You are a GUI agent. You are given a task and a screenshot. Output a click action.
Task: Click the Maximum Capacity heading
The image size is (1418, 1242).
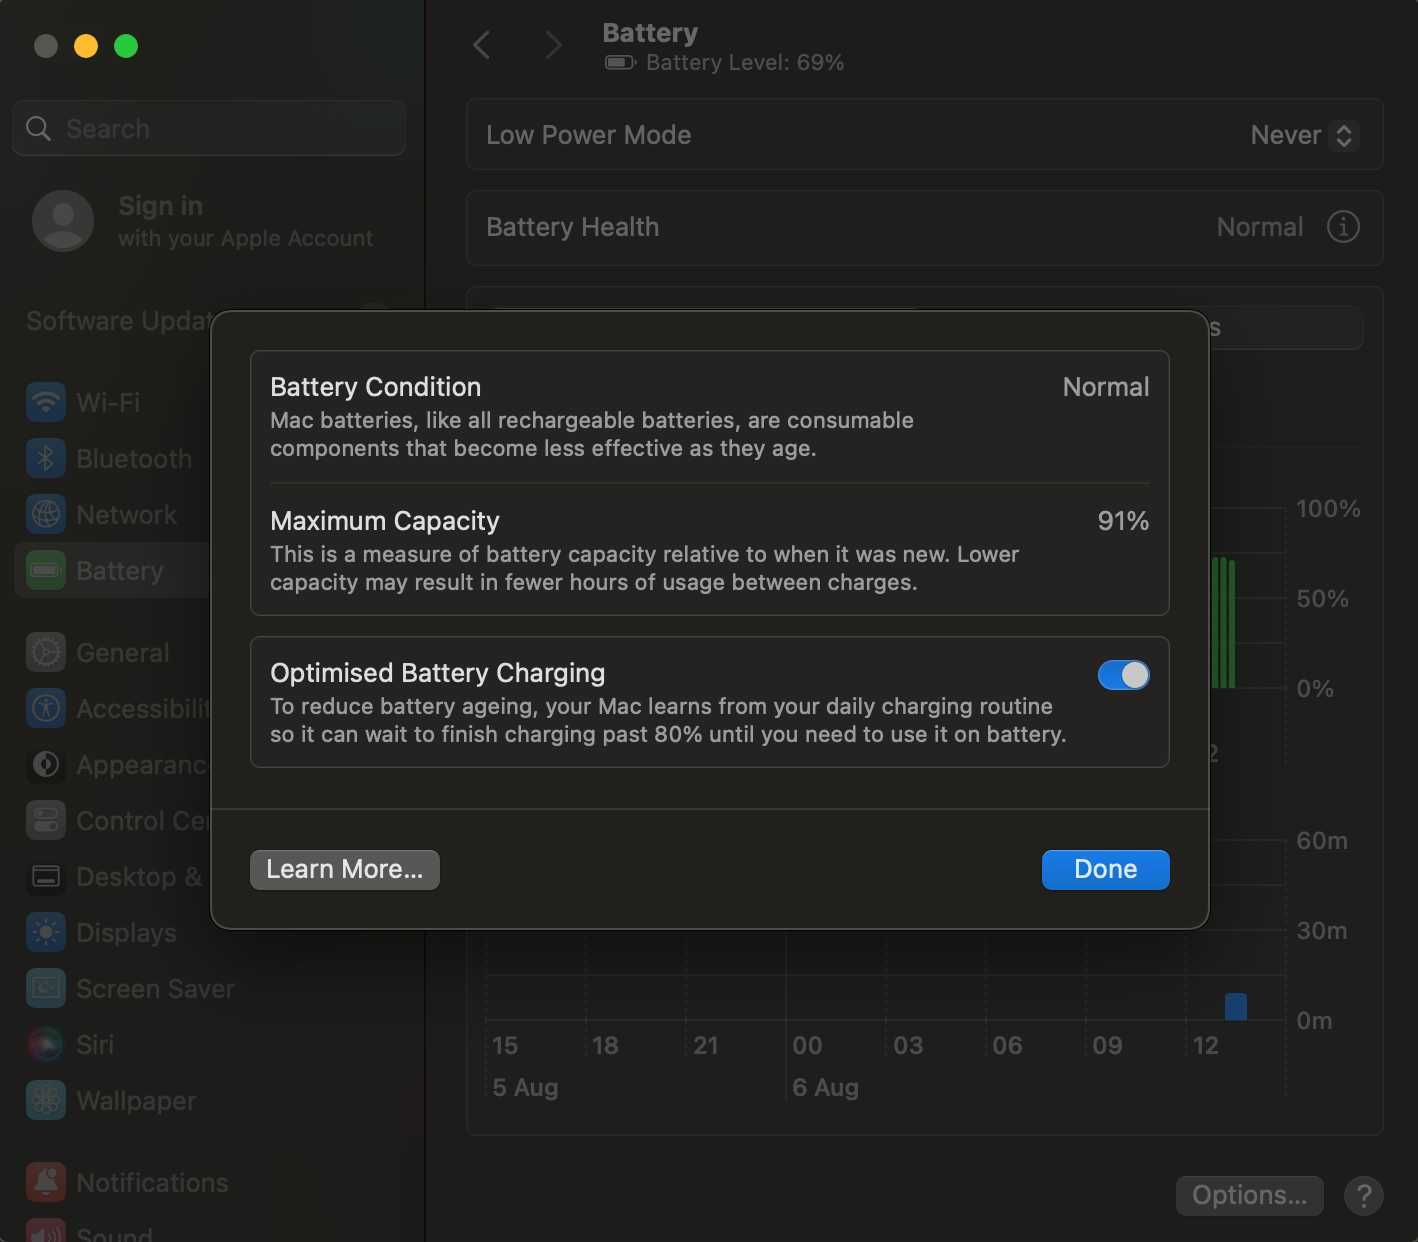click(x=385, y=521)
